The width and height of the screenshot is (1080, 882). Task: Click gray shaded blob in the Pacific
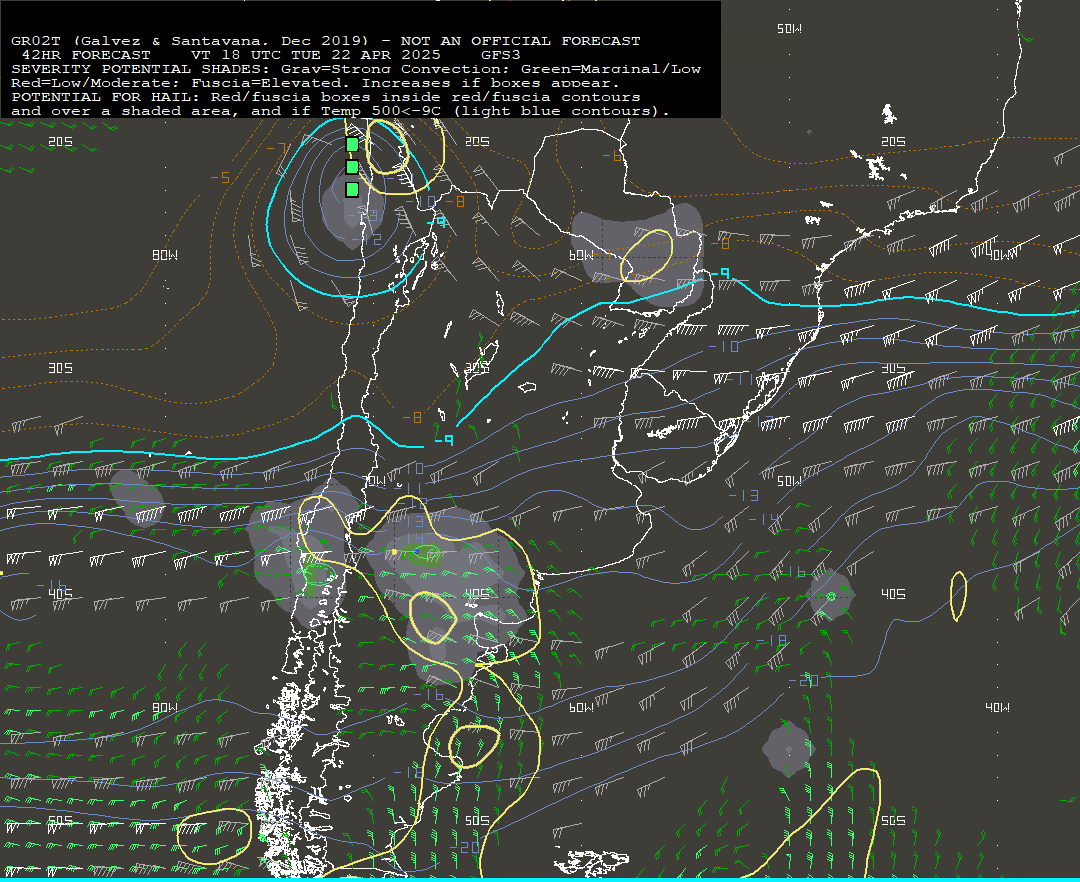tap(137, 497)
